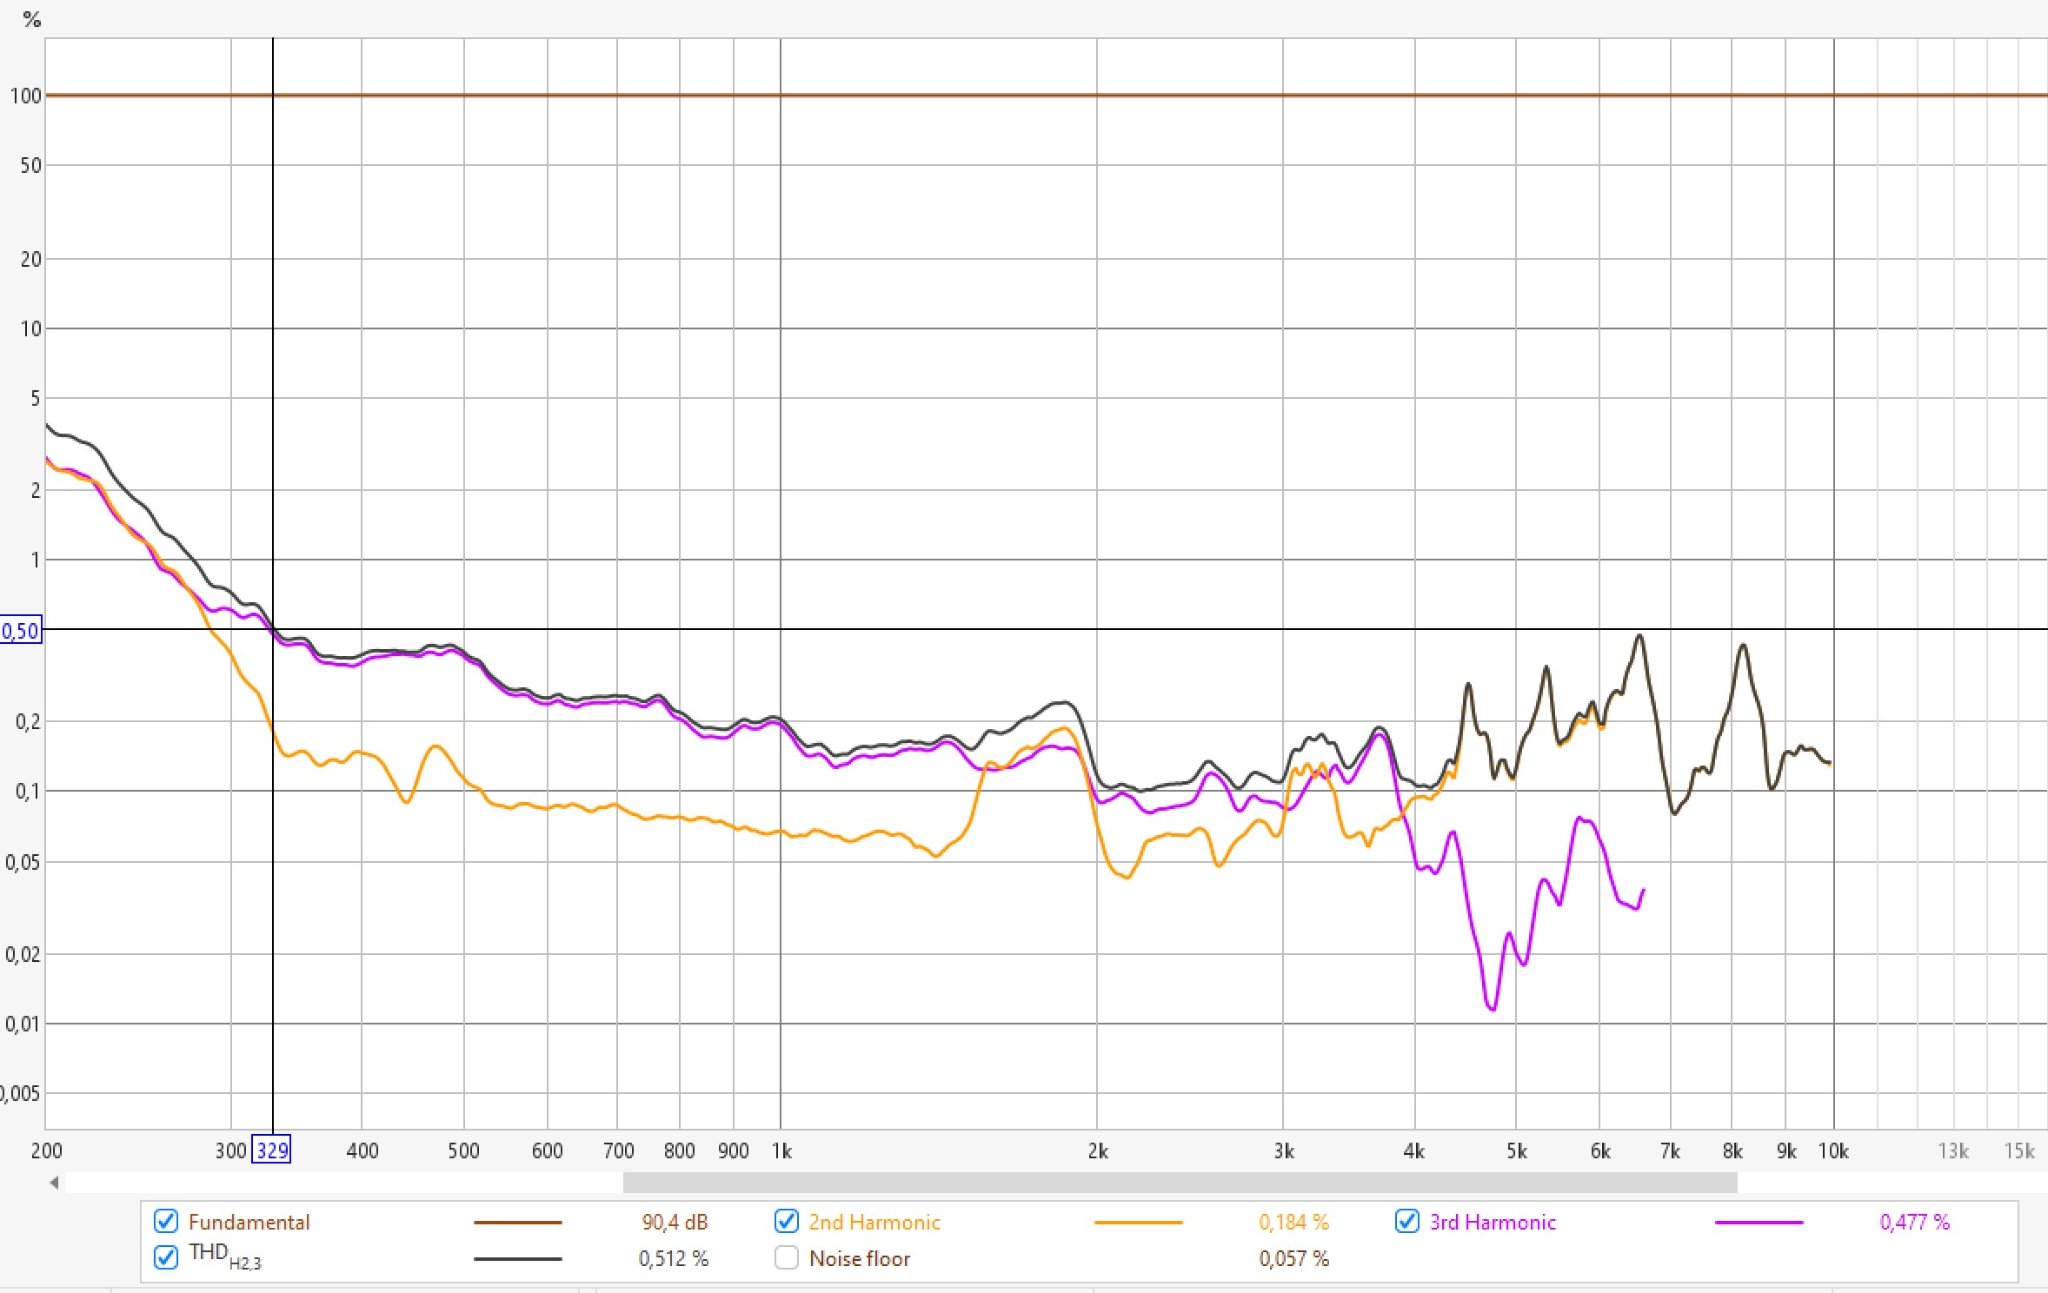Click the THD dark gray line sample

click(x=517, y=1258)
